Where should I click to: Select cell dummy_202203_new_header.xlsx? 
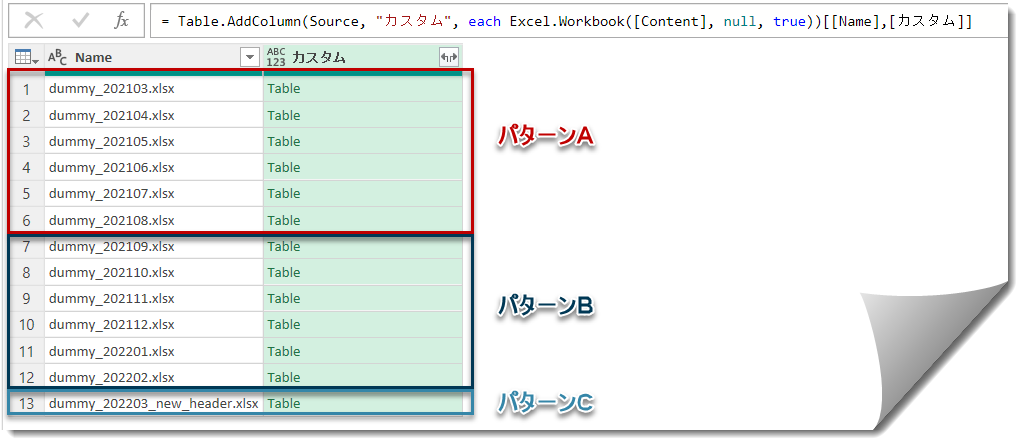(153, 404)
